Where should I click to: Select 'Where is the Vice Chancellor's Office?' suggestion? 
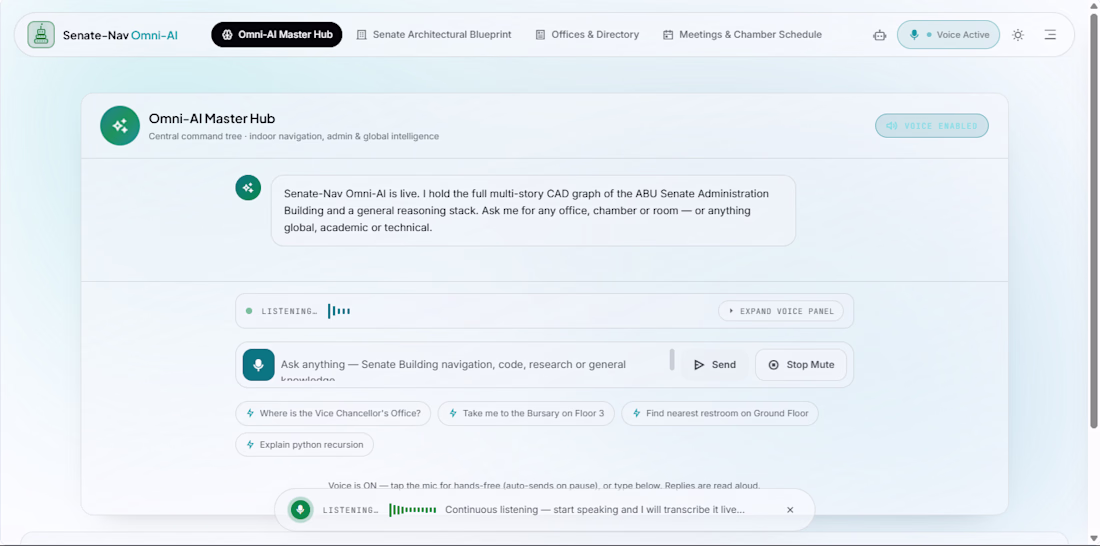(333, 413)
